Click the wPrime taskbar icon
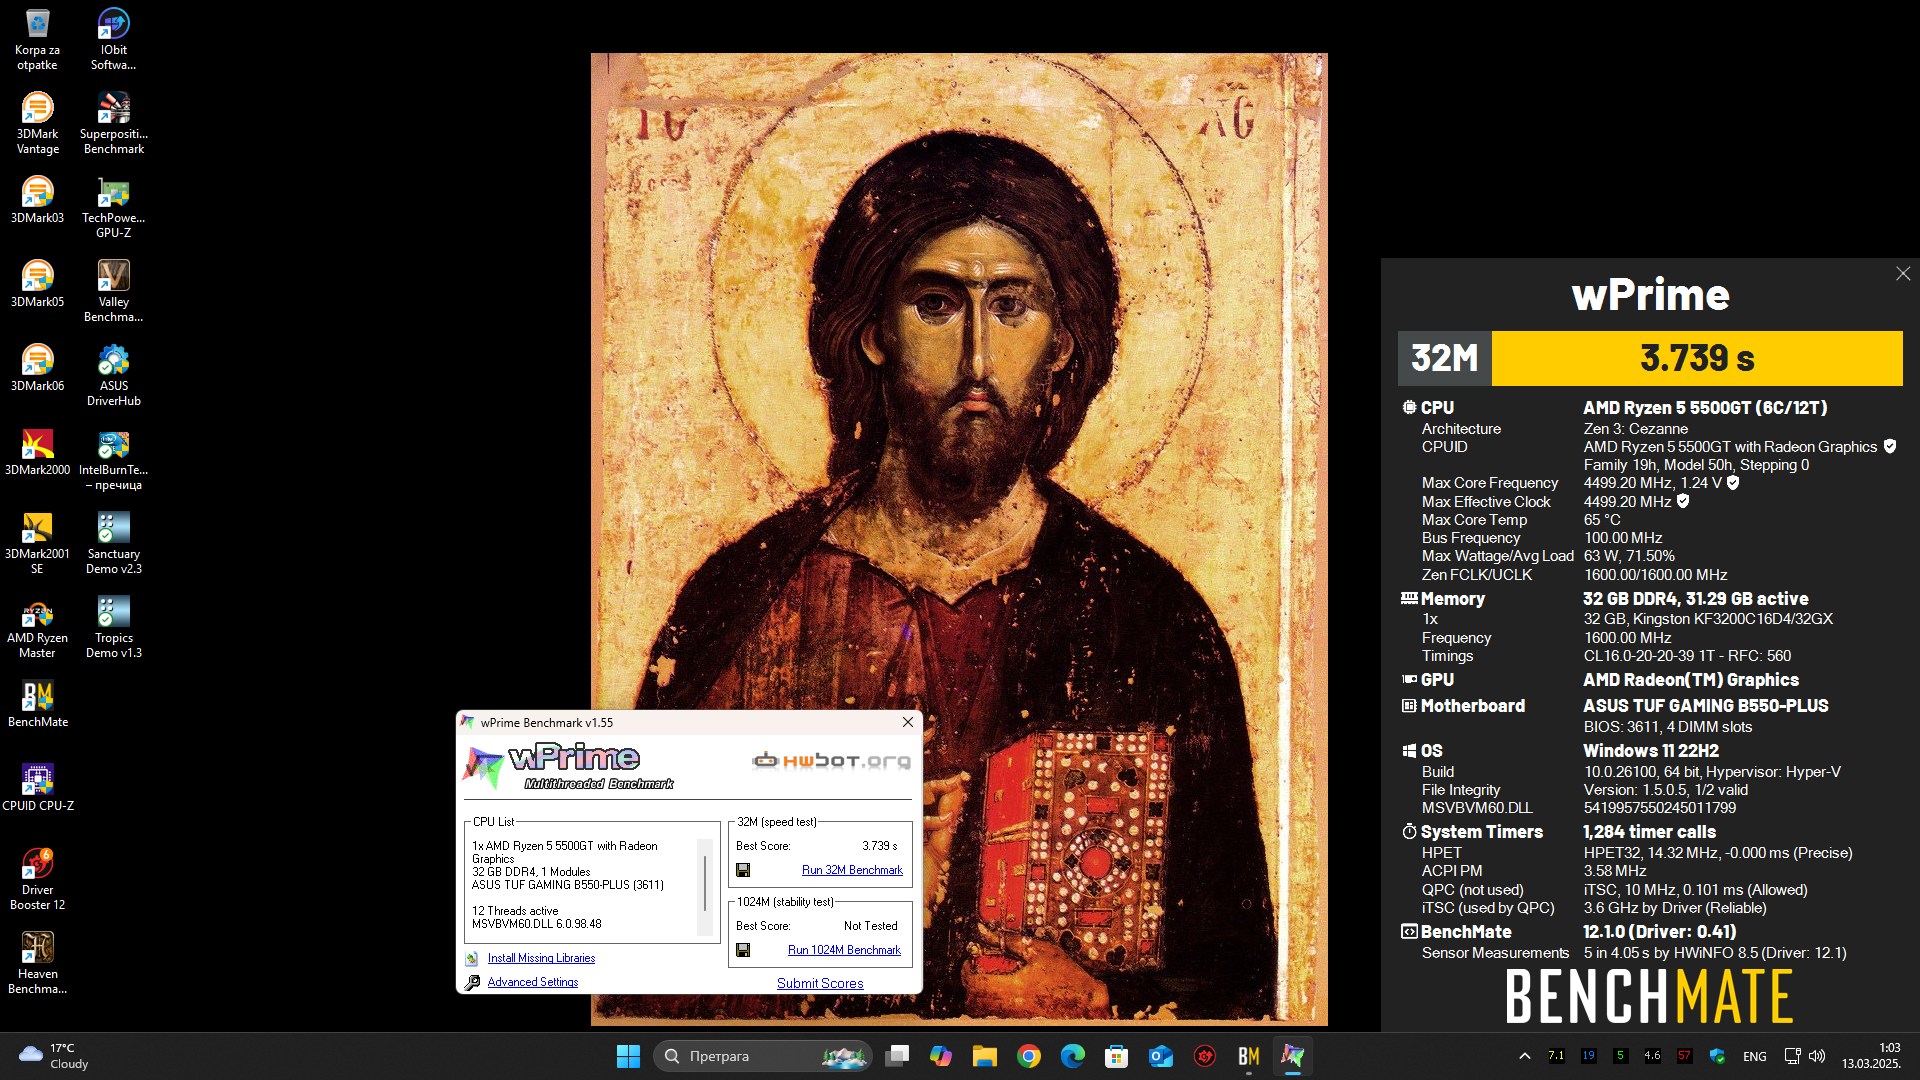 [1292, 1056]
